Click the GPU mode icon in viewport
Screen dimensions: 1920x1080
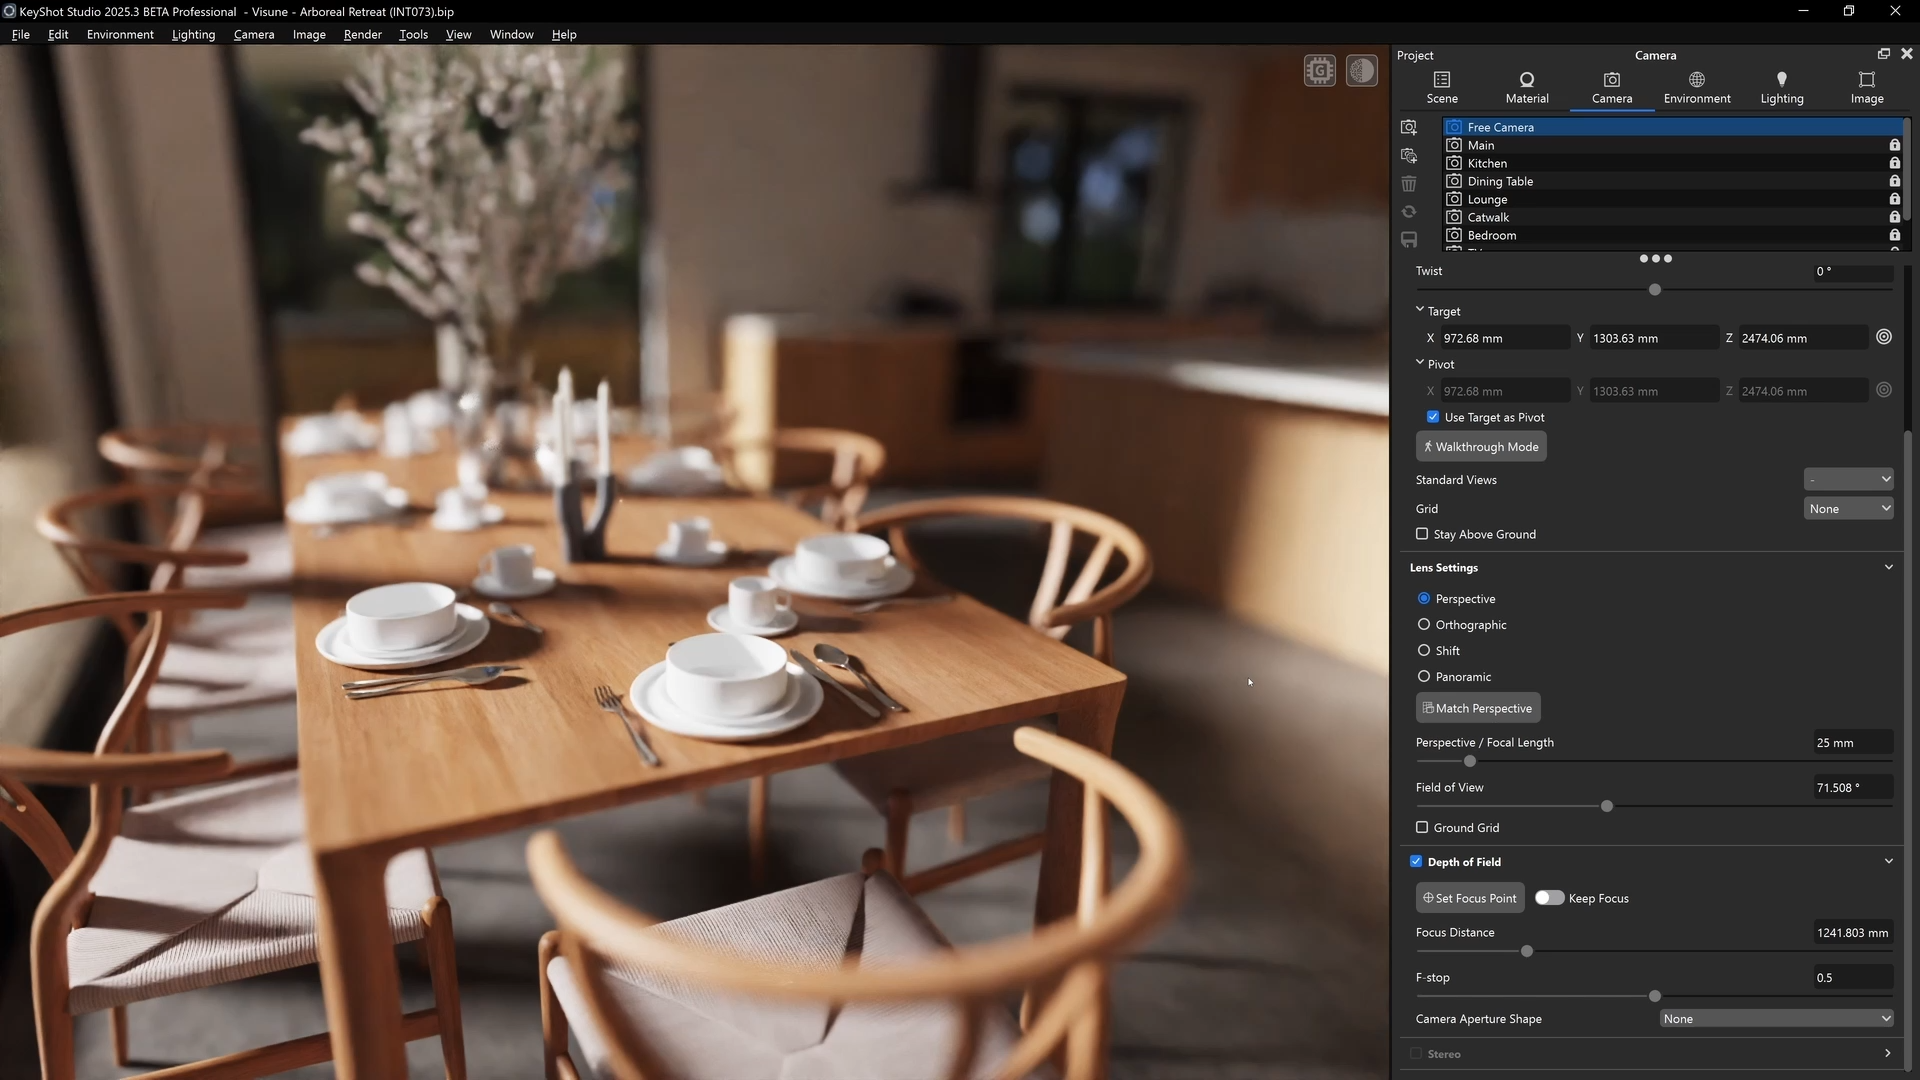coord(1320,71)
